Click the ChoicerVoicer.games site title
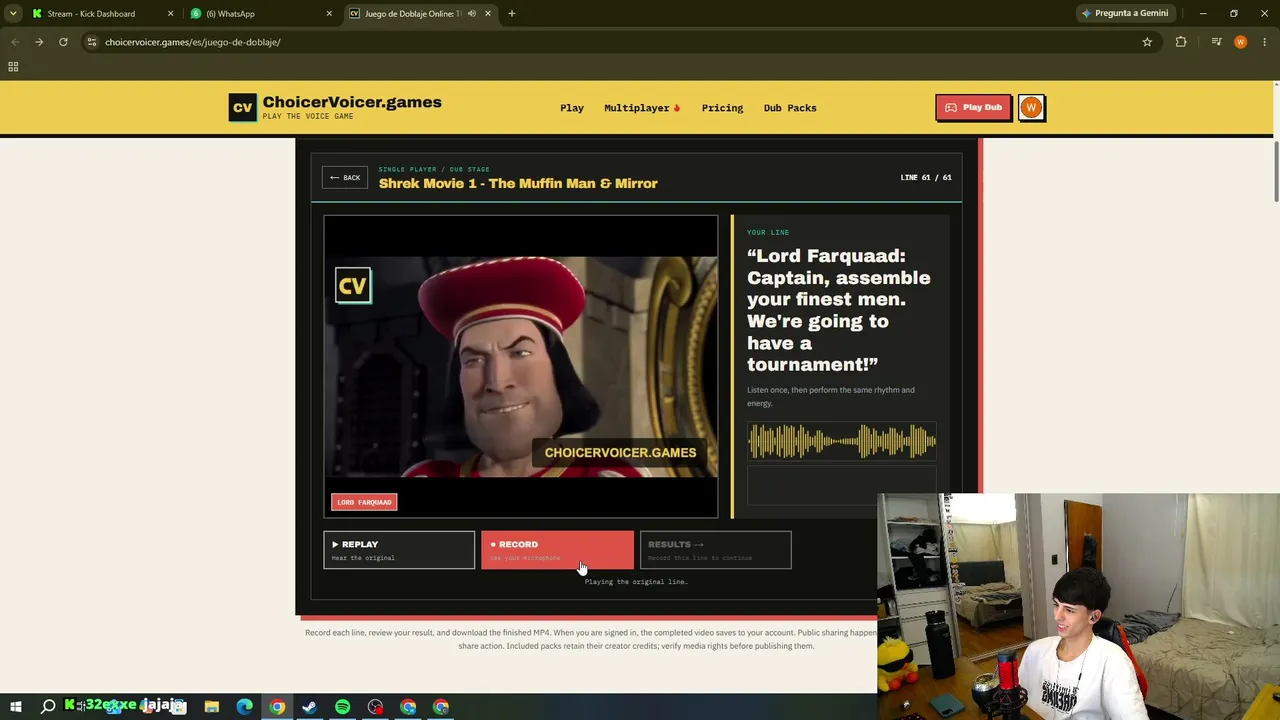1280x720 pixels. [352, 102]
